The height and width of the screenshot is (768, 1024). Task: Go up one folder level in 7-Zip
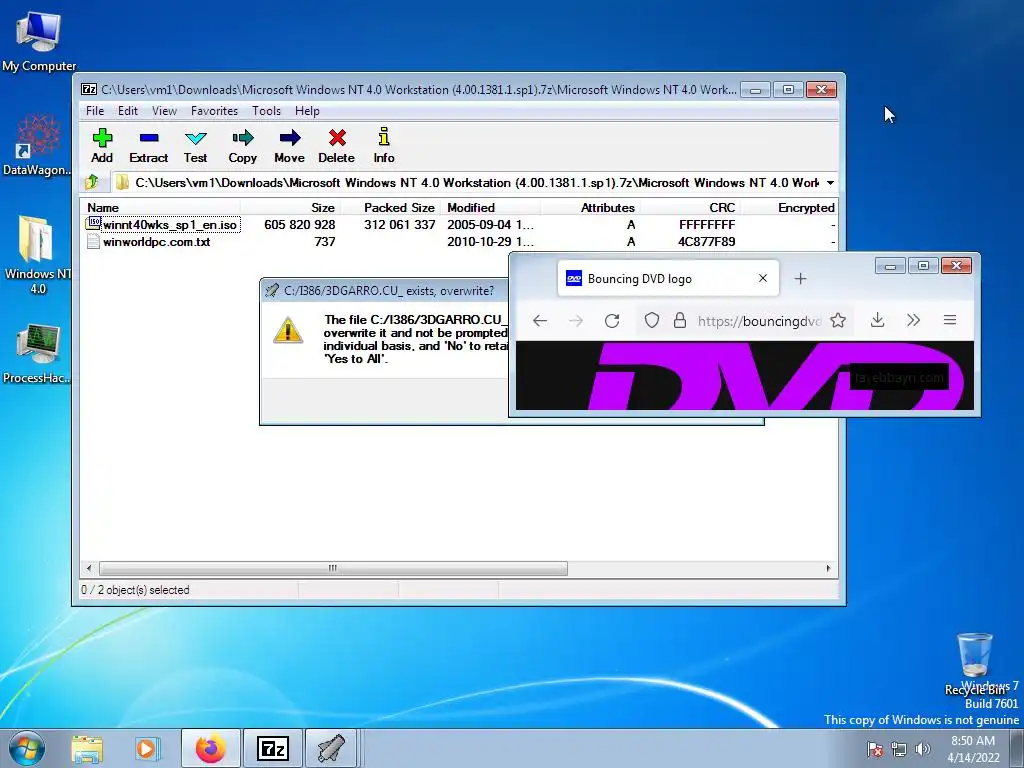(x=92, y=182)
